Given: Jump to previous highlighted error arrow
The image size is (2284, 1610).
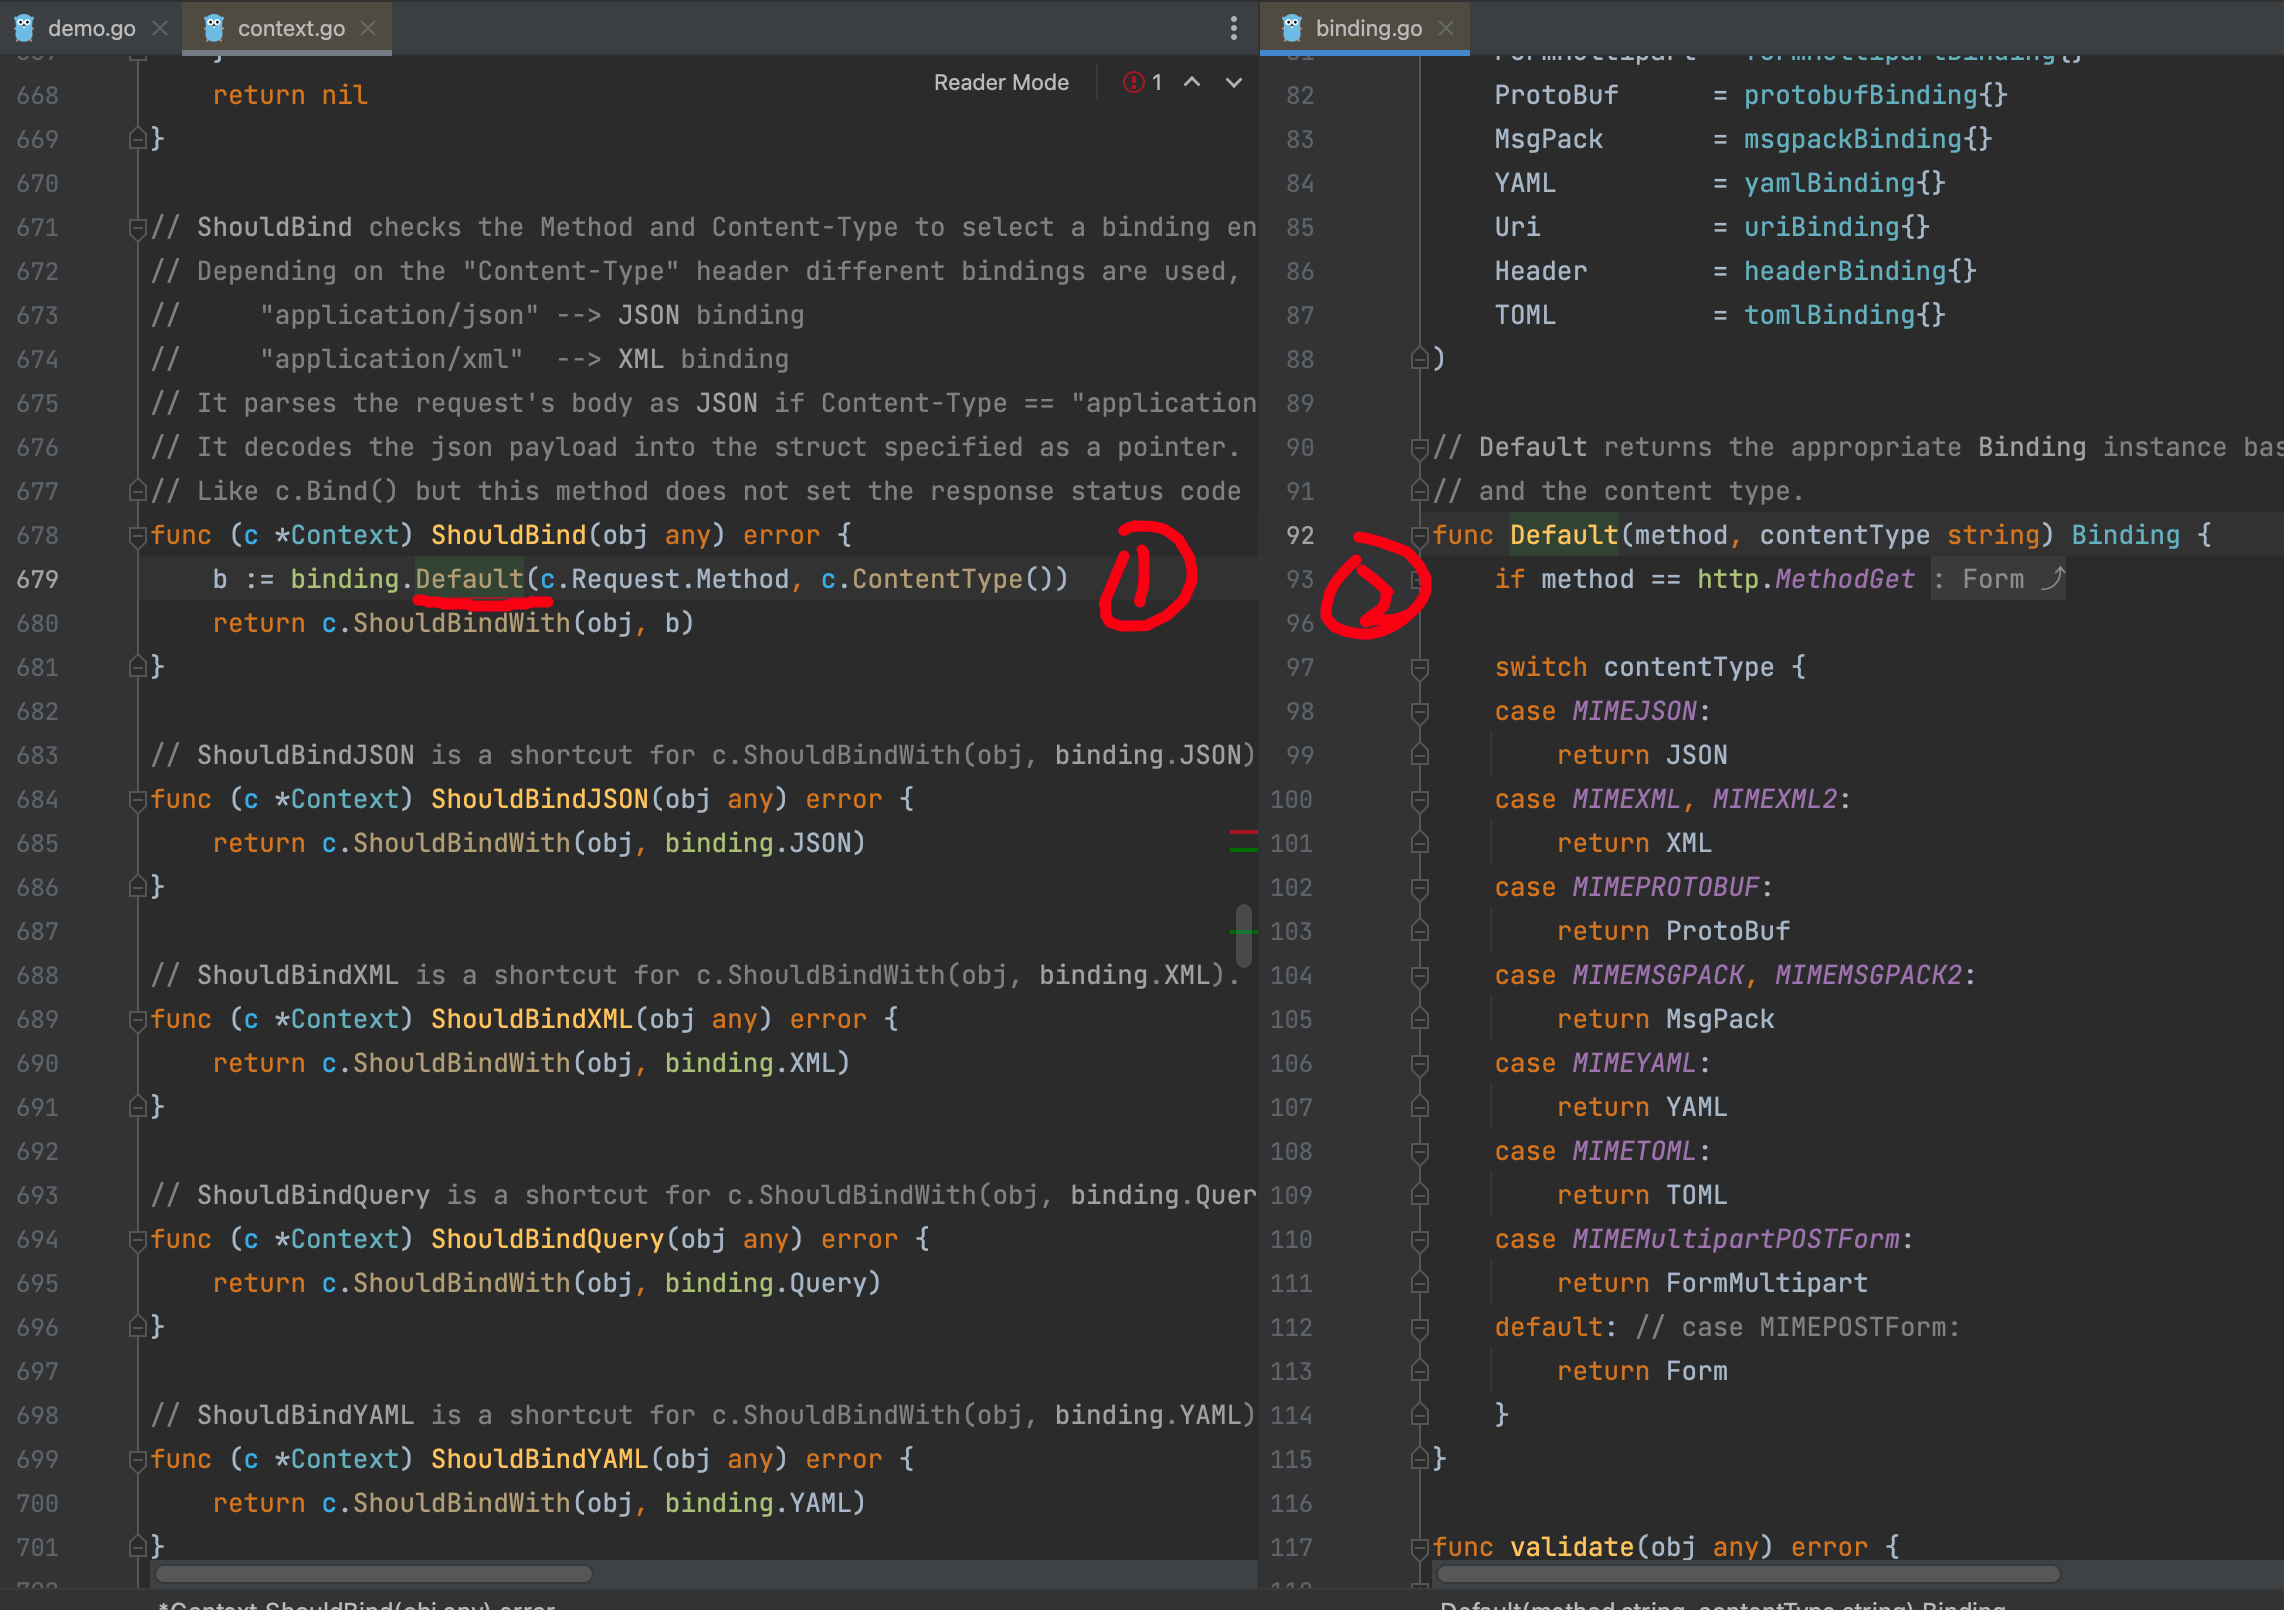Looking at the screenshot, I should [x=1192, y=83].
